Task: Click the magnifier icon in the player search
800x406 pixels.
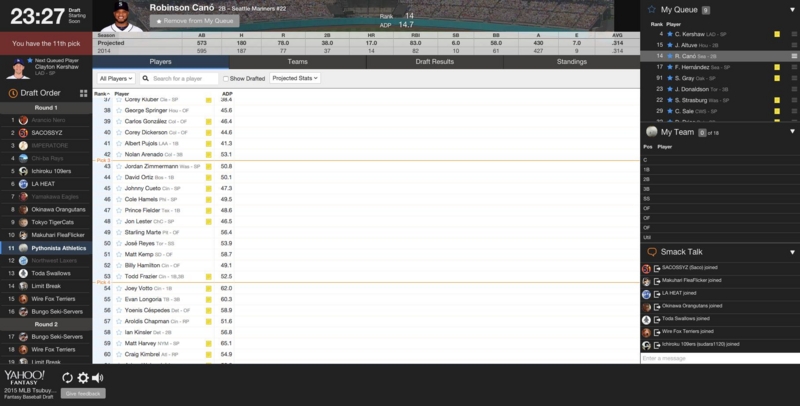Action: pyautogui.click(x=145, y=79)
